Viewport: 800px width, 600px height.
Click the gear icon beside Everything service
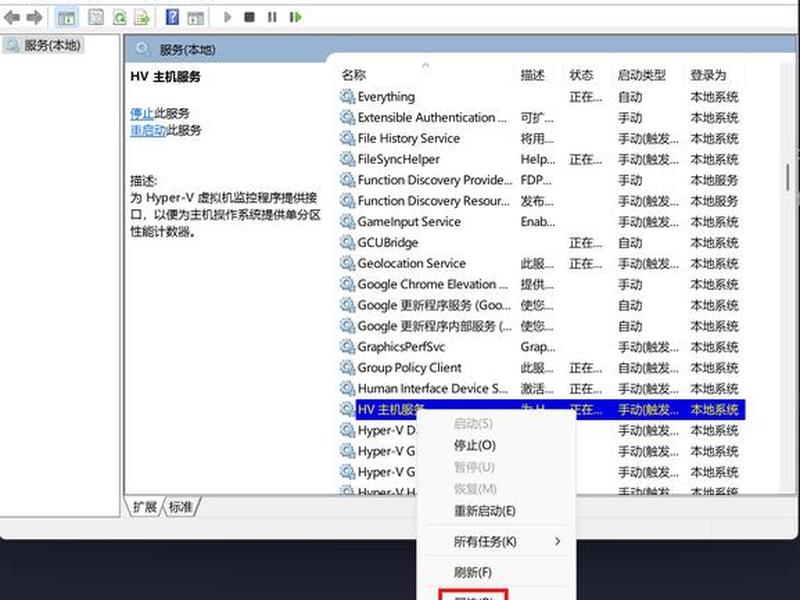coord(347,96)
